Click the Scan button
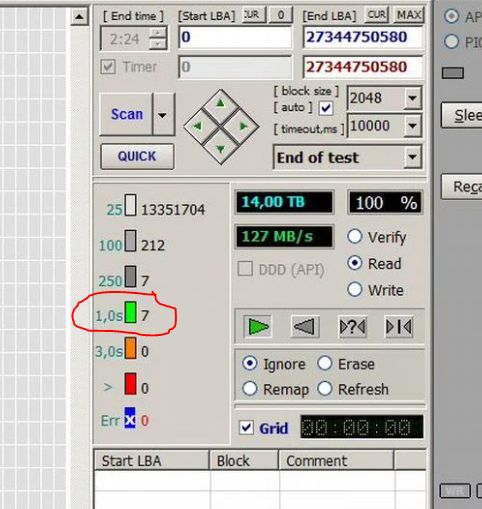Screen dimensions: 482x509 pos(126,114)
